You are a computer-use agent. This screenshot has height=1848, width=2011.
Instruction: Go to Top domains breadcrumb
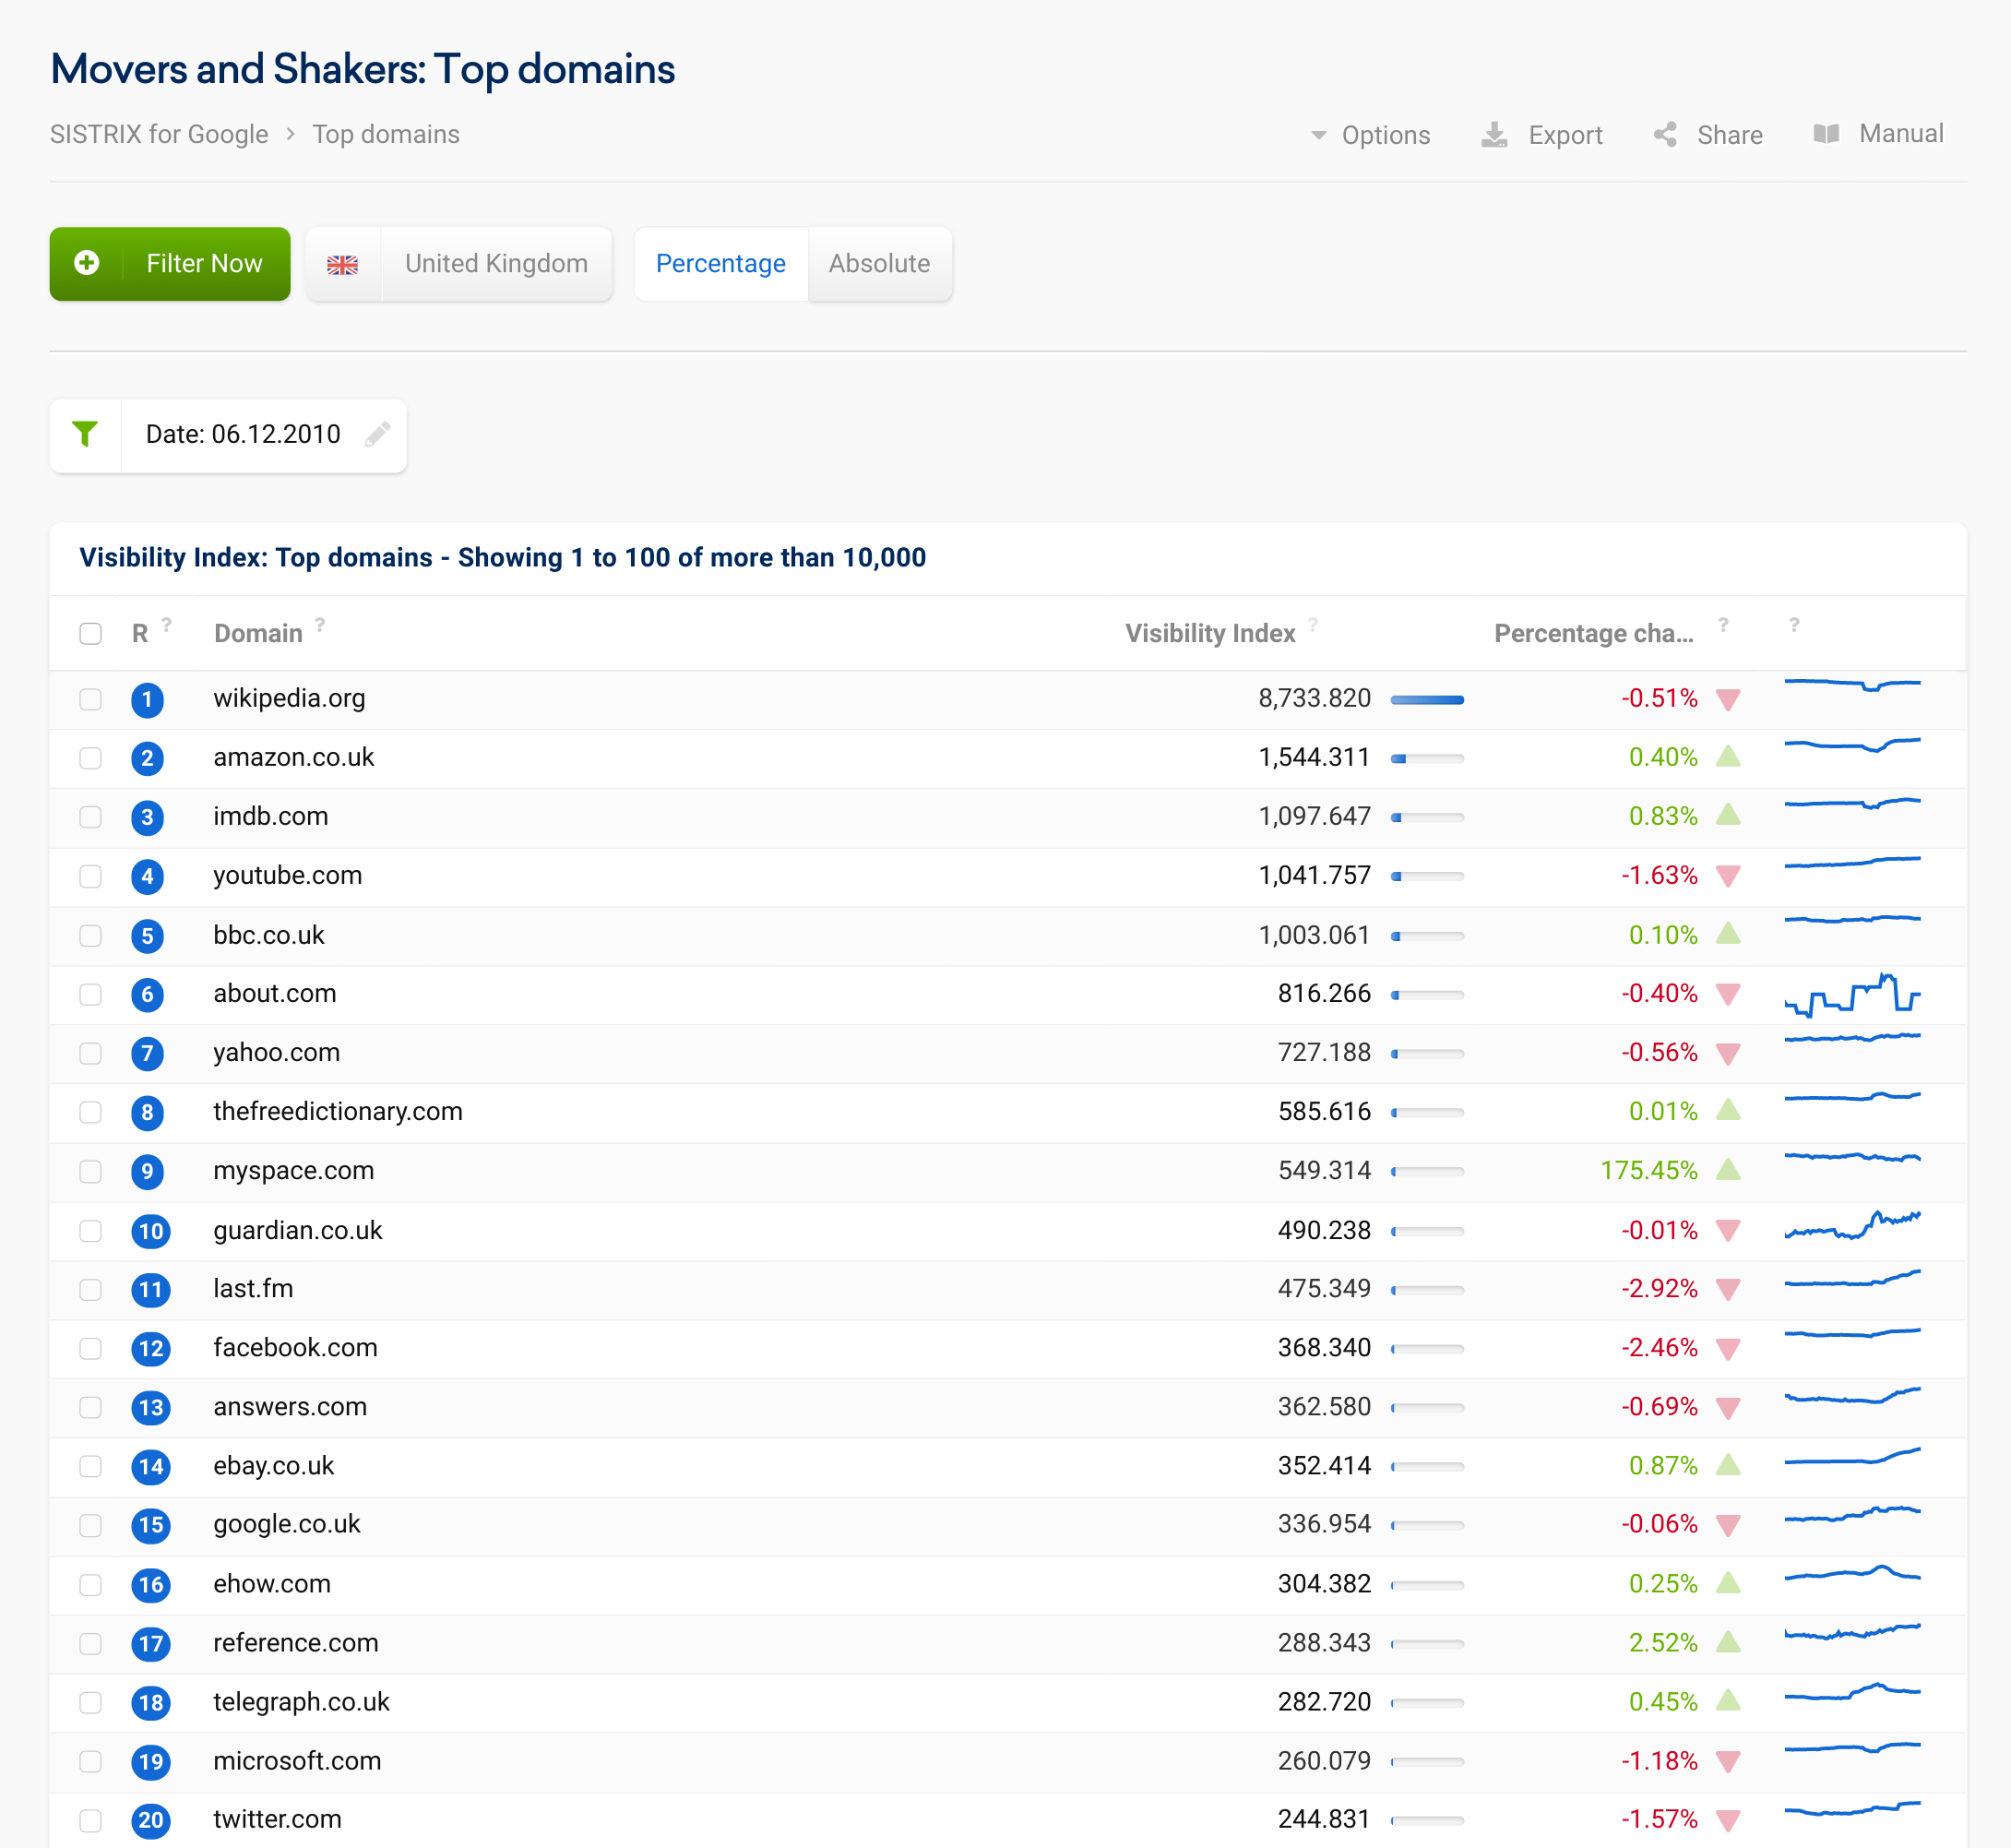click(x=386, y=134)
